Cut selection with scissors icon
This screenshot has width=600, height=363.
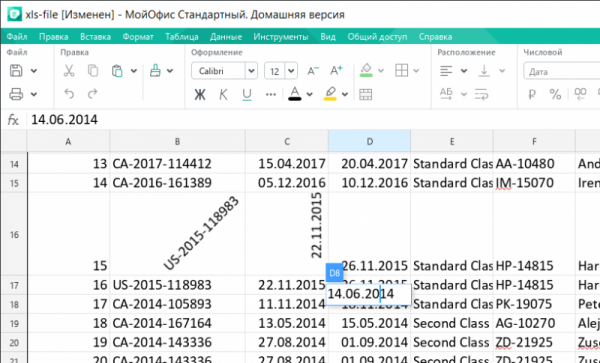coord(69,71)
